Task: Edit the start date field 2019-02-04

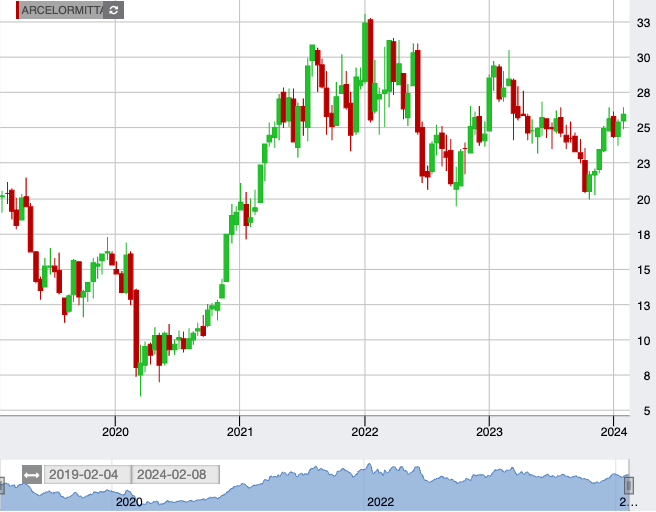Action: [x=87, y=475]
